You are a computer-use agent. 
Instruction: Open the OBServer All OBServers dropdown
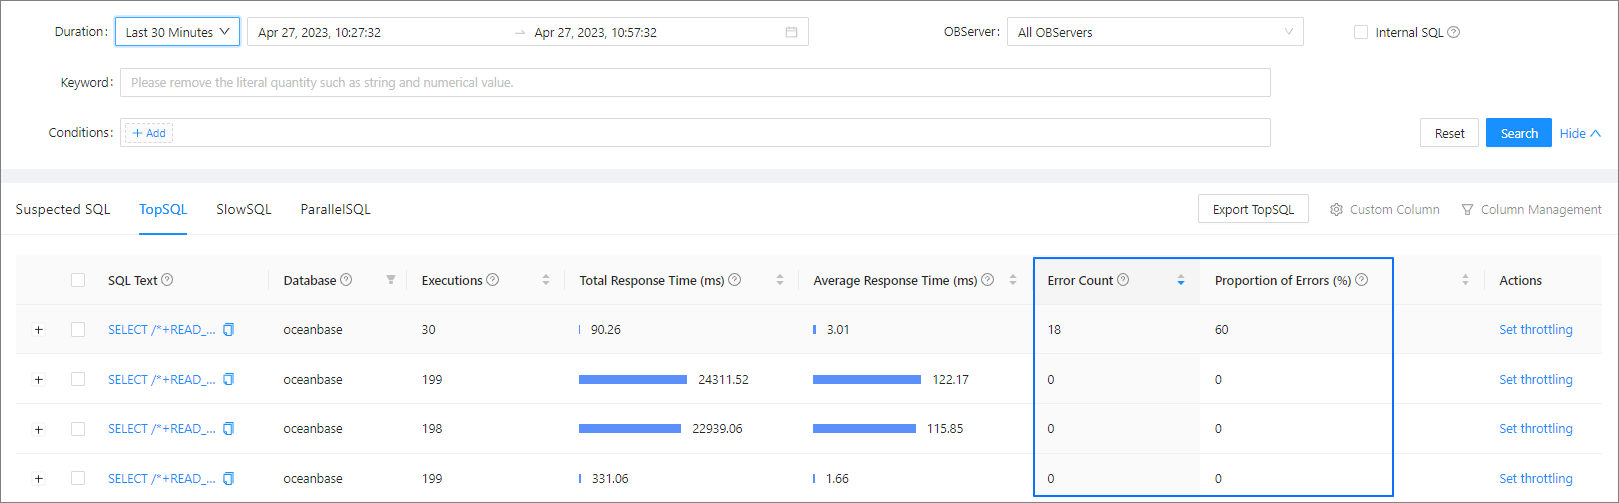1154,32
